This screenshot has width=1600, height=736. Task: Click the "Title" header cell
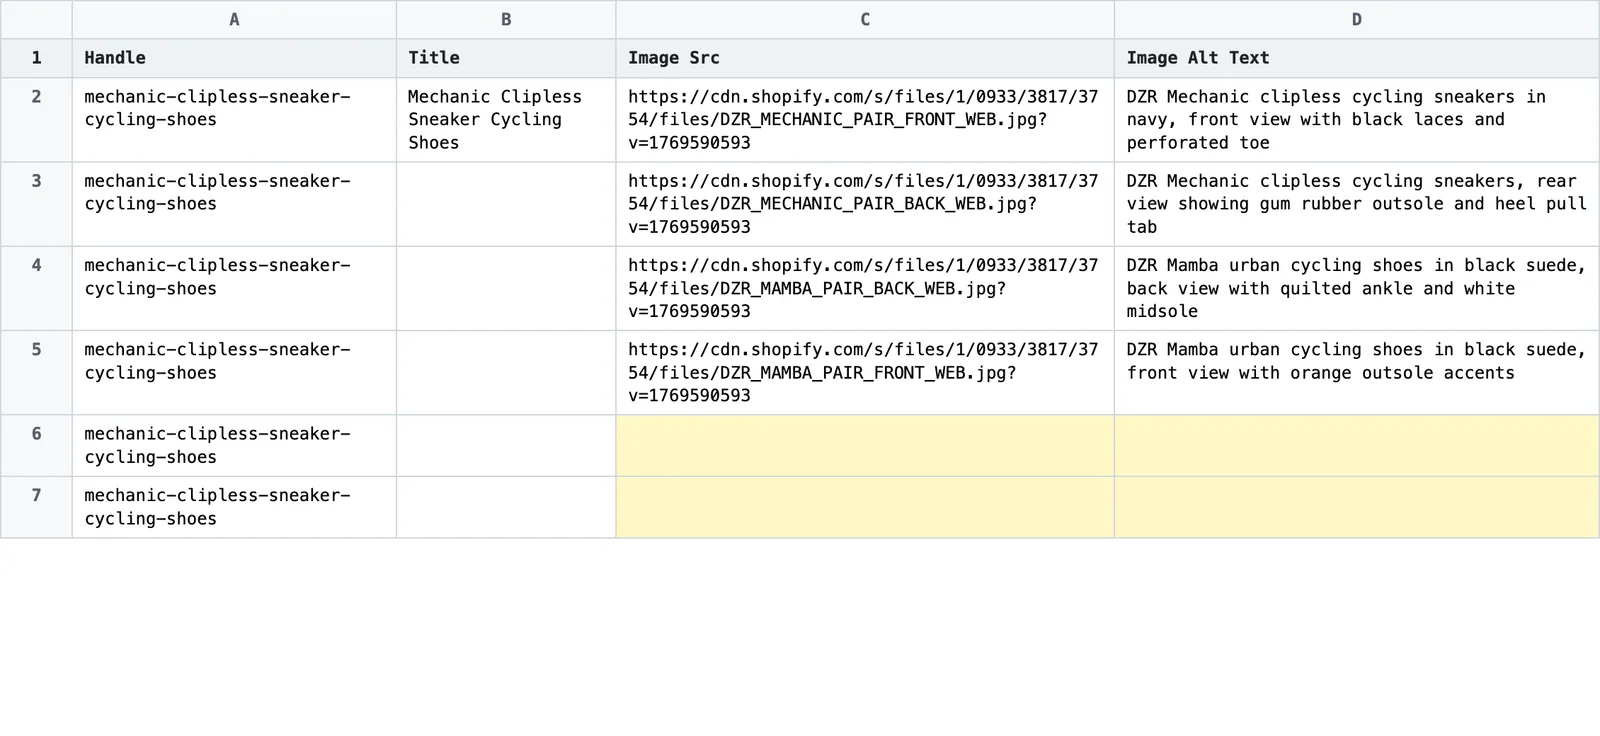pos(506,58)
